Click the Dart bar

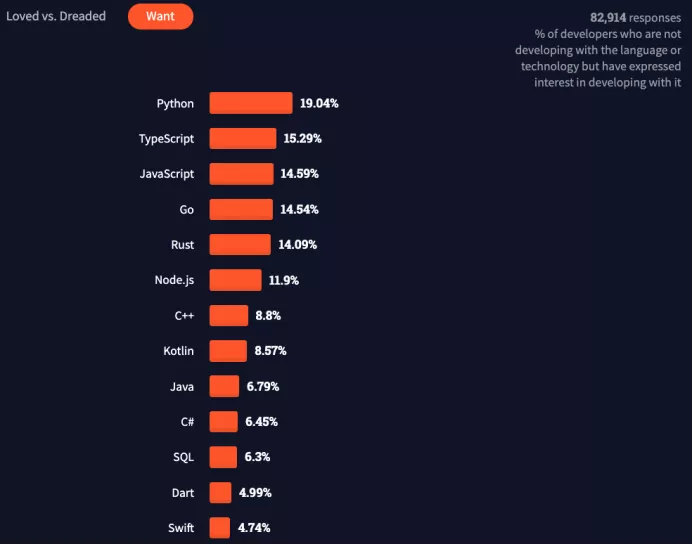coord(220,492)
